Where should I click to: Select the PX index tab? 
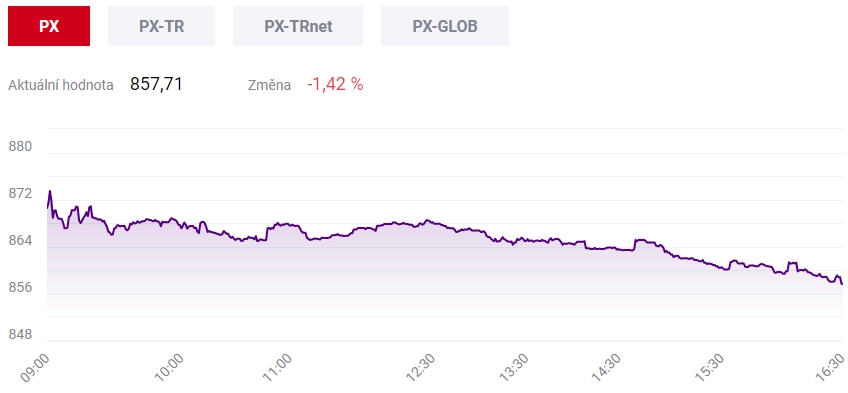(49, 26)
